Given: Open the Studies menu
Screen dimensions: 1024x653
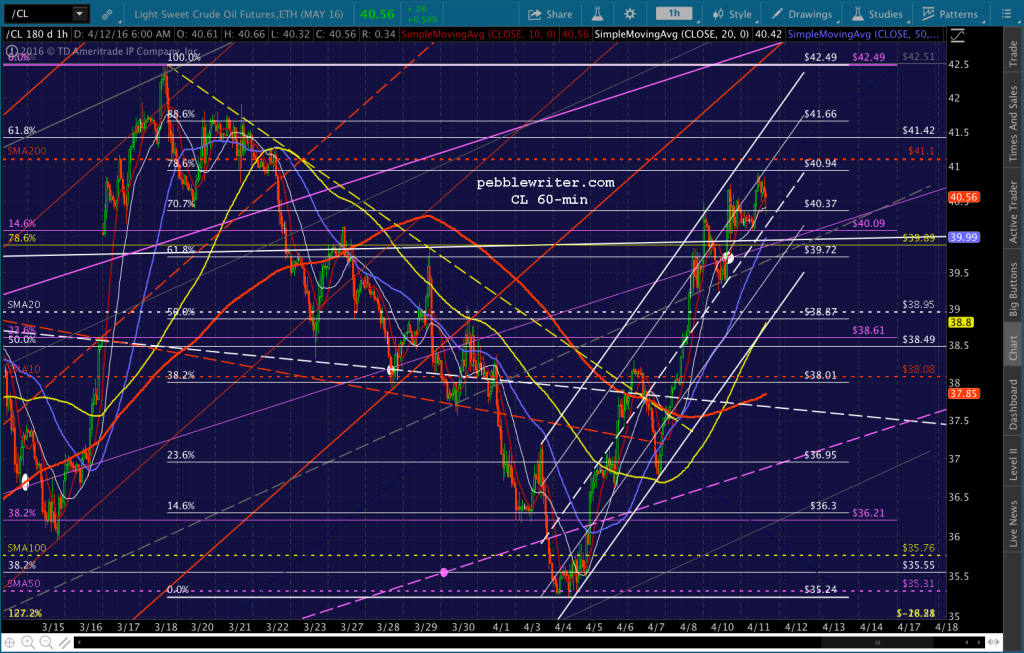Looking at the screenshot, I should pyautogui.click(x=878, y=14).
